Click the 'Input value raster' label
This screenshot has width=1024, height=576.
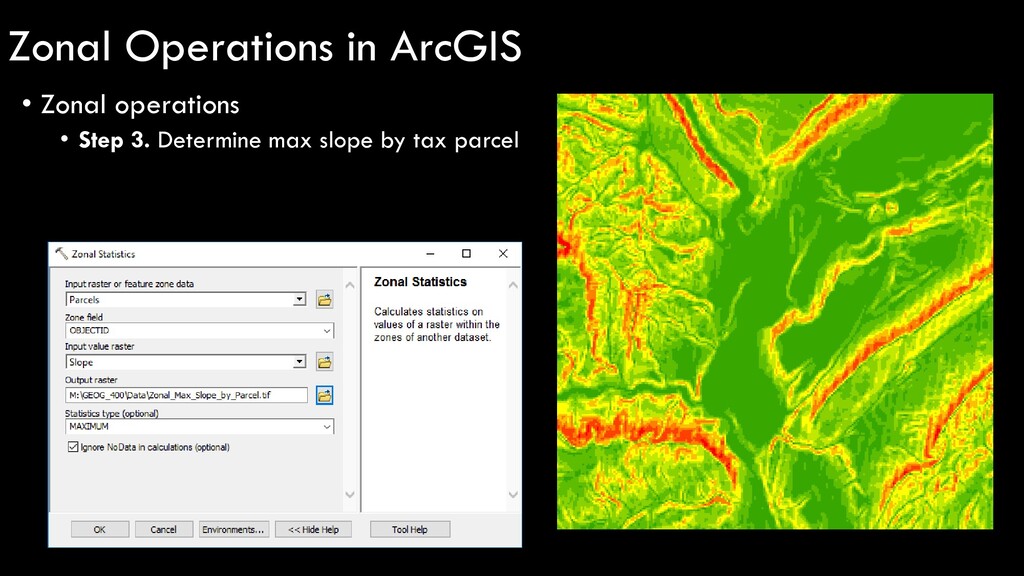pos(99,347)
